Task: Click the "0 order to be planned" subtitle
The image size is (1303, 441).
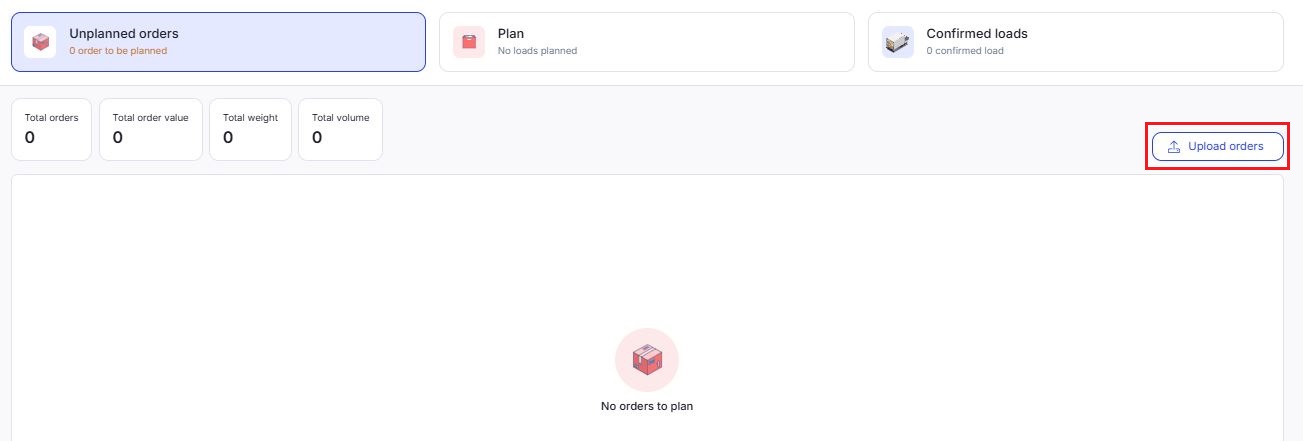Action: pos(118,51)
